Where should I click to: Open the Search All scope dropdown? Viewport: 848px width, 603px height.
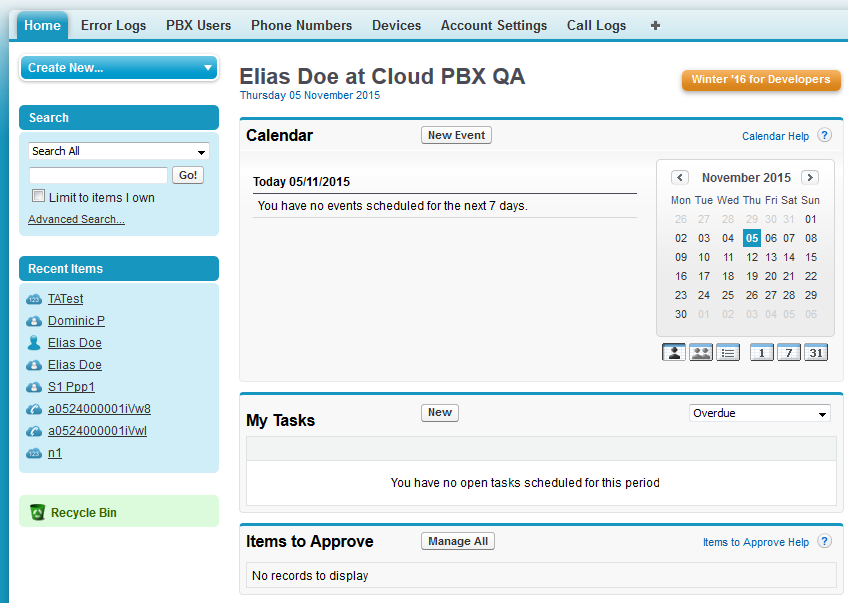[x=119, y=151]
